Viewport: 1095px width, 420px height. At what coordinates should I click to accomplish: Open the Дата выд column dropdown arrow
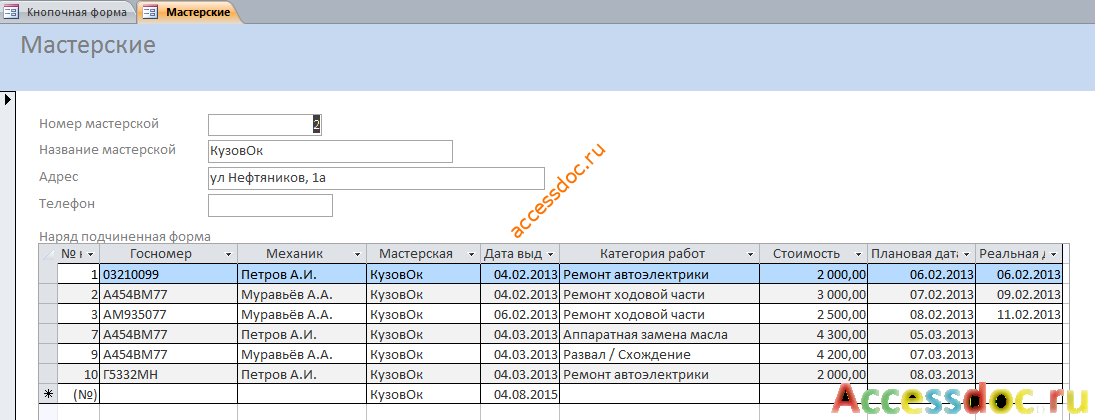click(x=551, y=254)
